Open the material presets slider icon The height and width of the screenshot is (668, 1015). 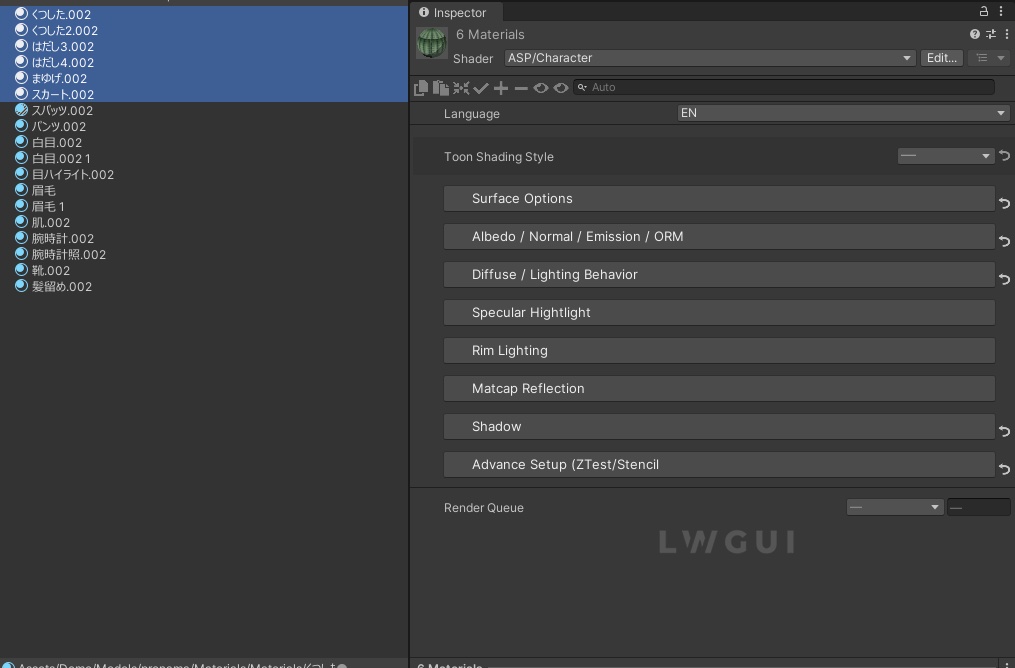[x=990, y=34]
